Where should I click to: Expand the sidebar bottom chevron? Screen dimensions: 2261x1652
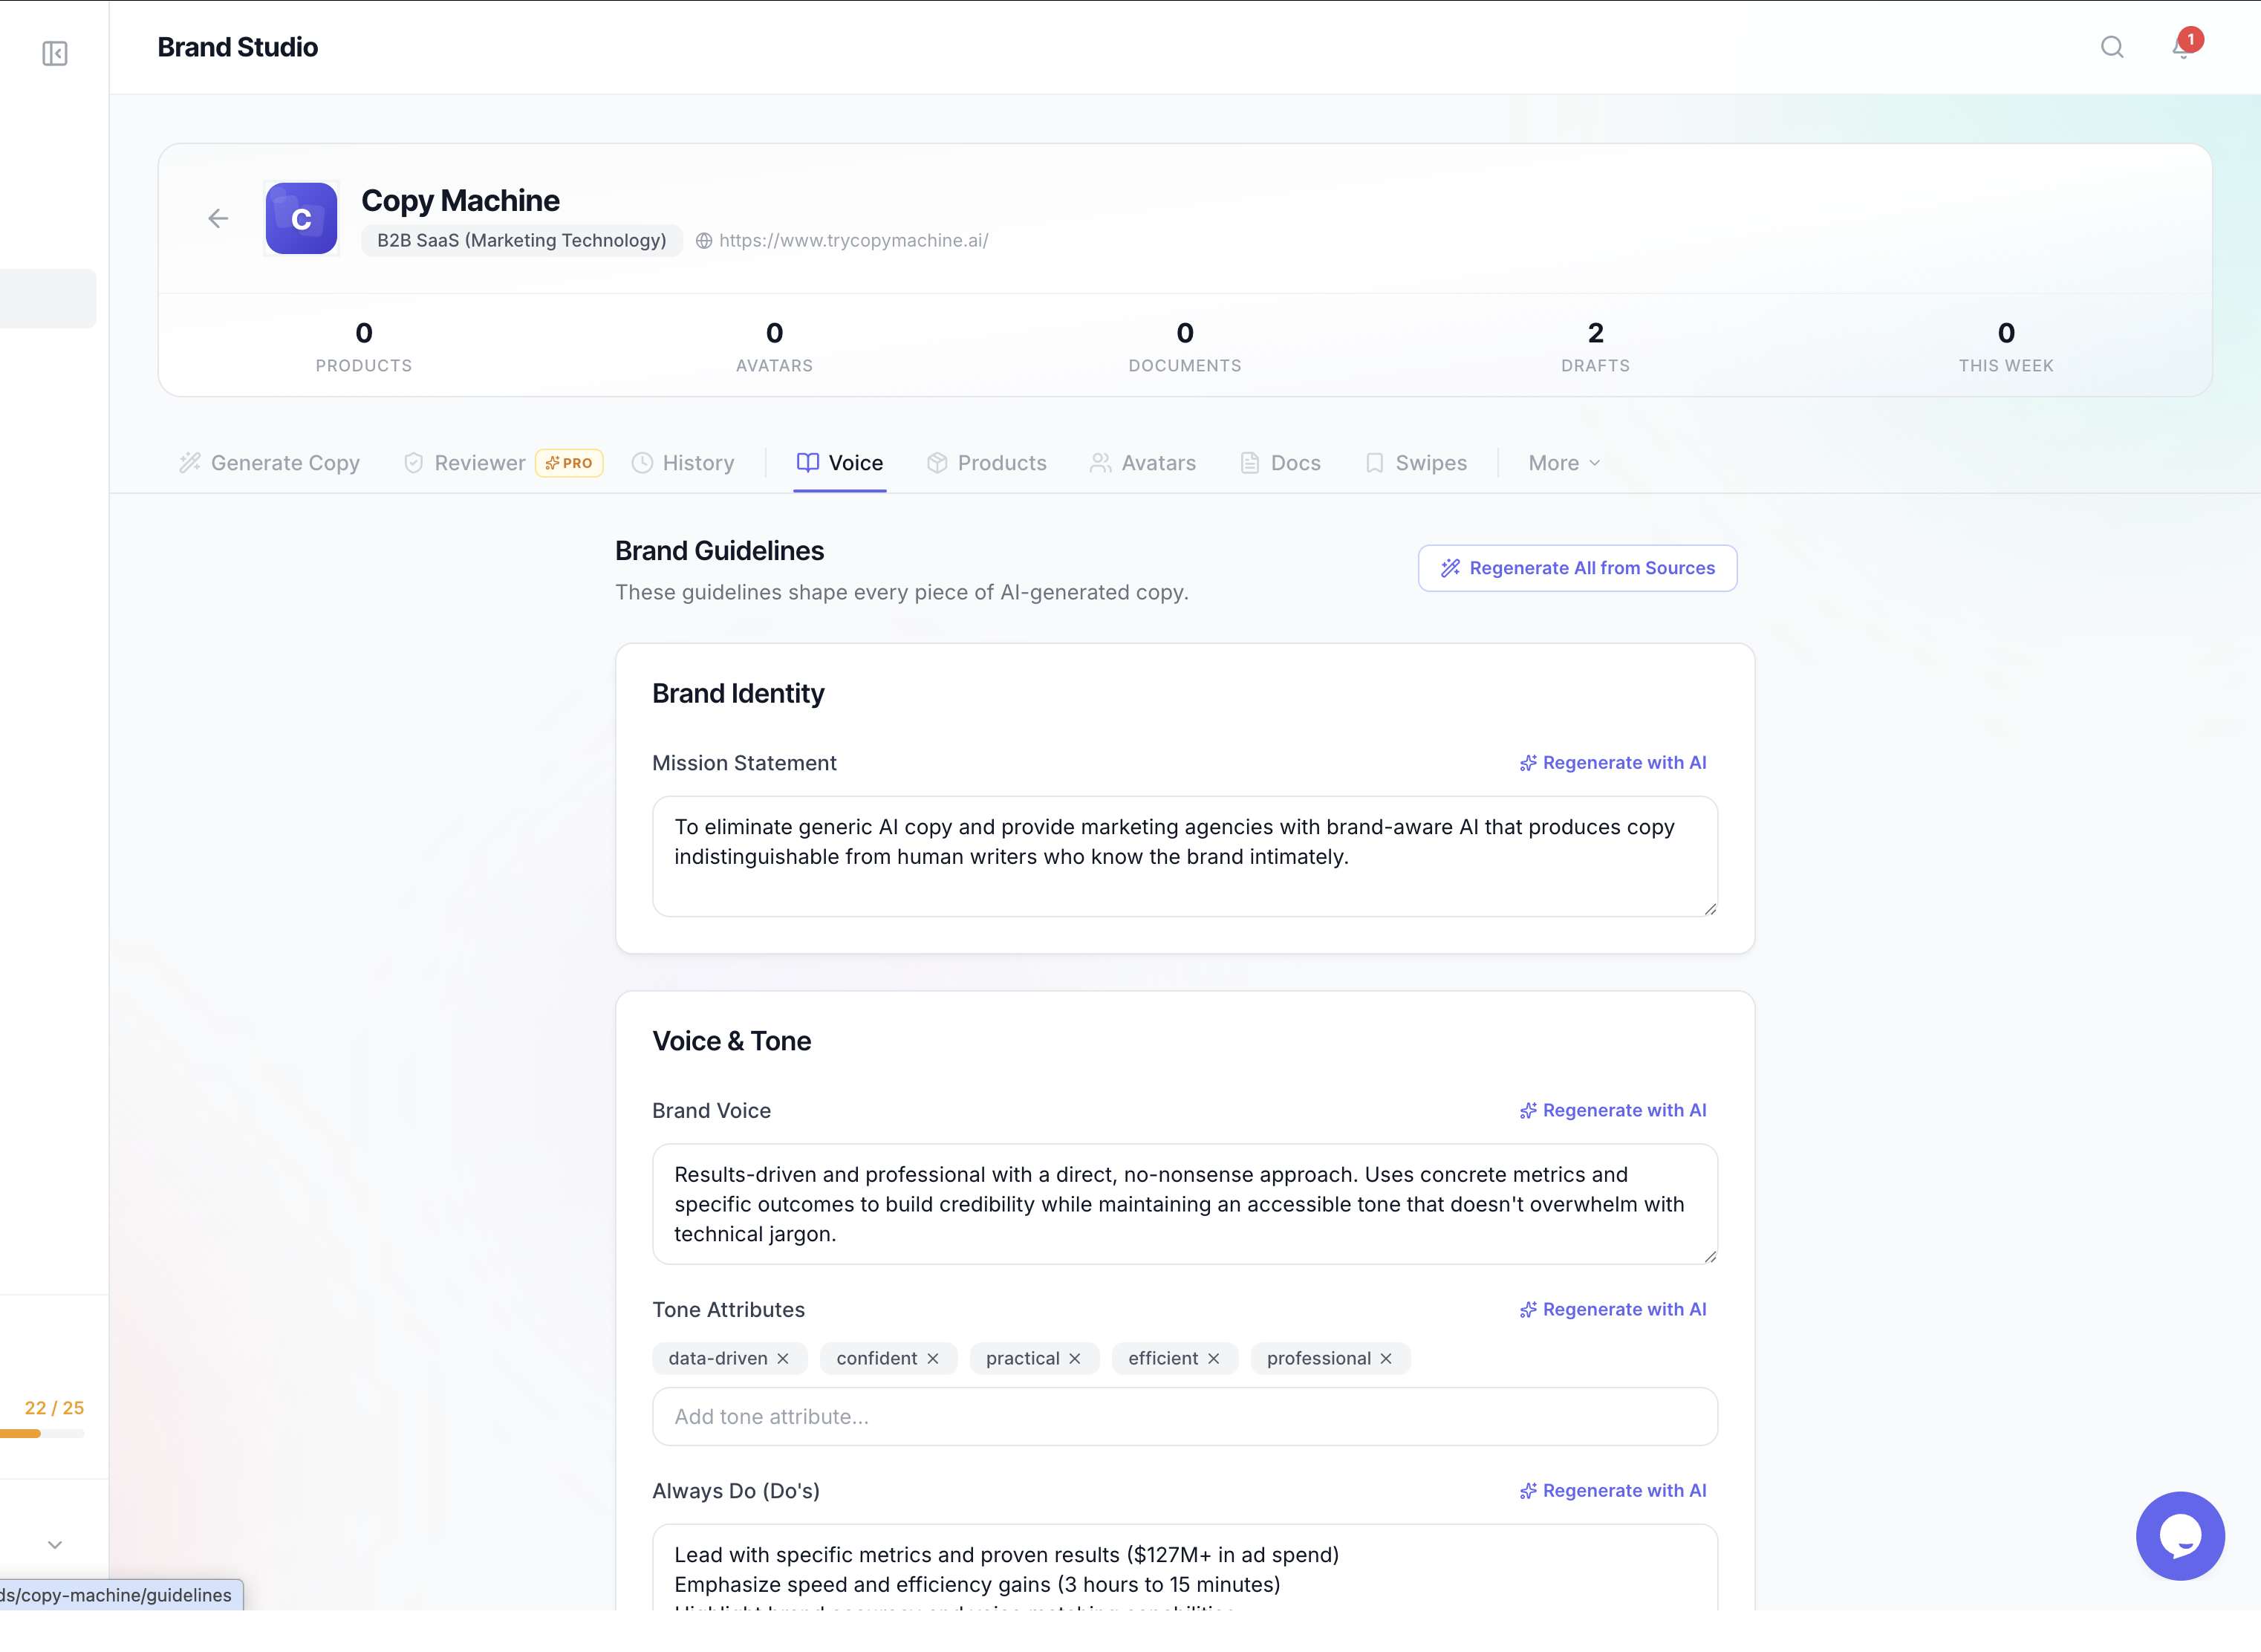click(55, 1544)
